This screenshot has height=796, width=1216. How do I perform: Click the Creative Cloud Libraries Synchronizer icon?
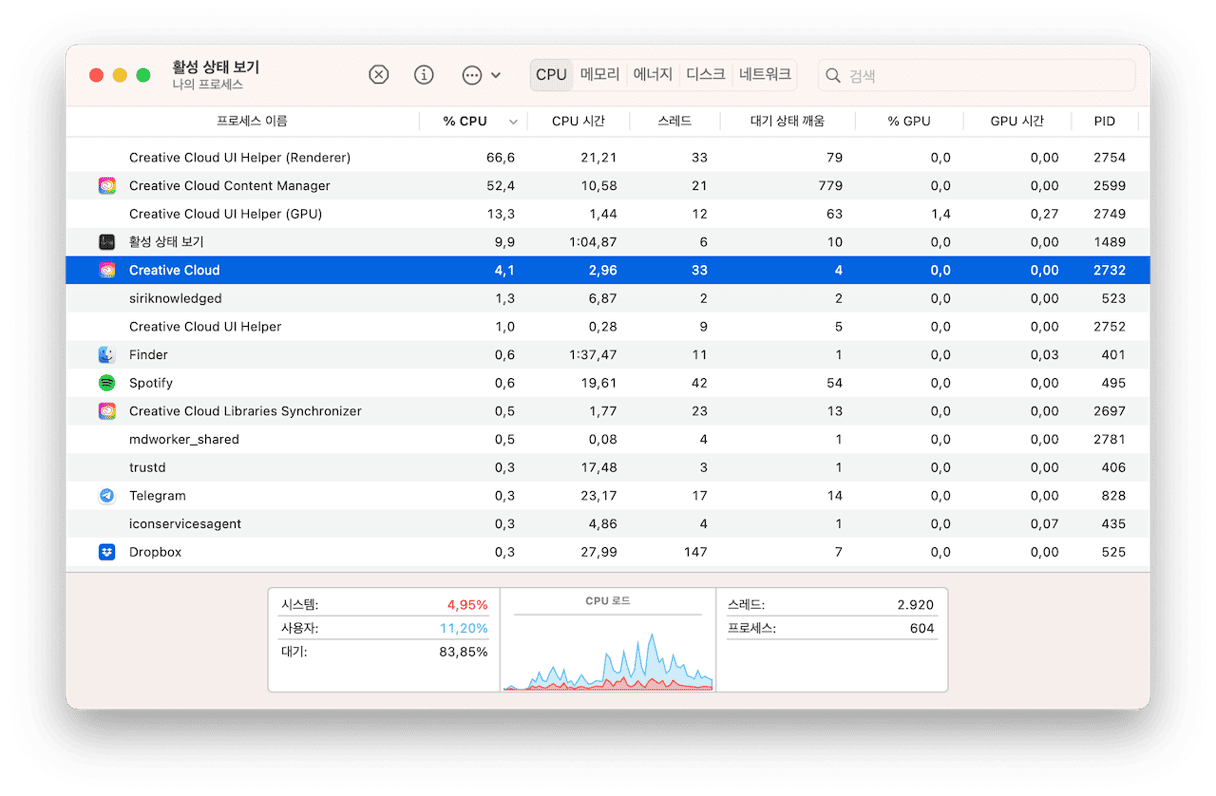point(107,411)
